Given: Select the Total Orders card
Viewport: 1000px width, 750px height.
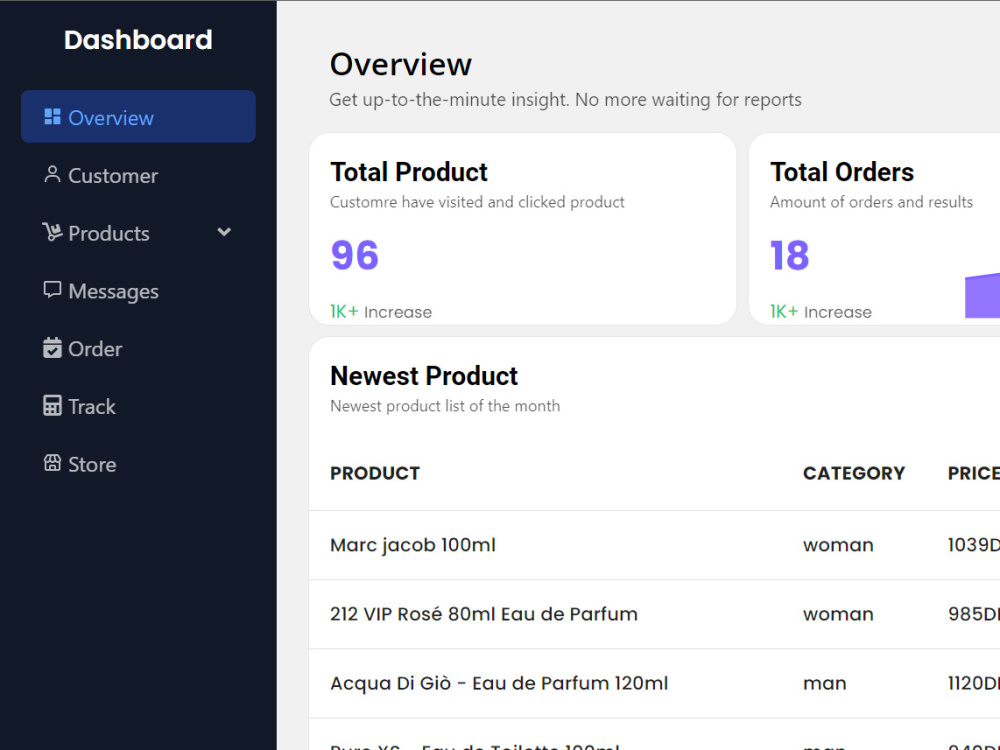Looking at the screenshot, I should (x=874, y=229).
